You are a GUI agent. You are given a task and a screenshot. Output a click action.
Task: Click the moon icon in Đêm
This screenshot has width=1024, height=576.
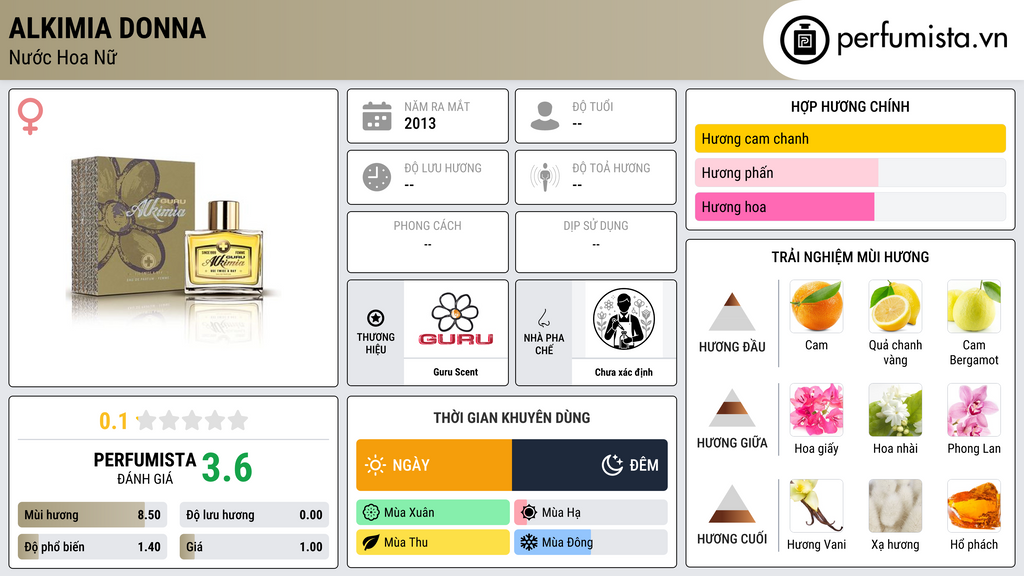(x=612, y=465)
